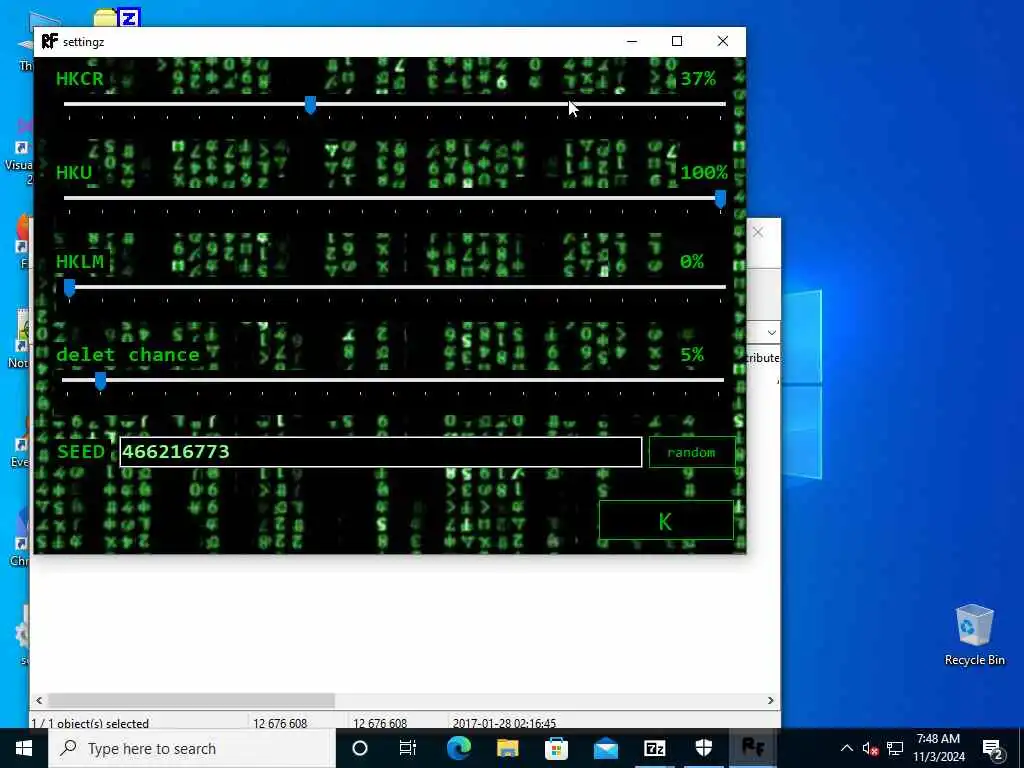Image resolution: width=1024 pixels, height=768 pixels.
Task: Click horizontal scrollbar thumb in background window
Action: [x=191, y=700]
